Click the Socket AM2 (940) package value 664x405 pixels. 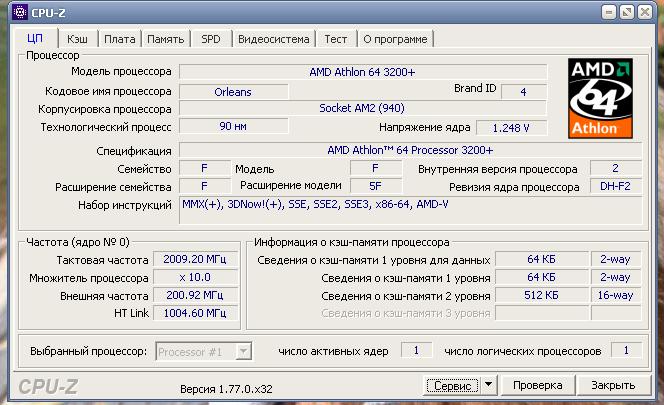[x=363, y=108]
